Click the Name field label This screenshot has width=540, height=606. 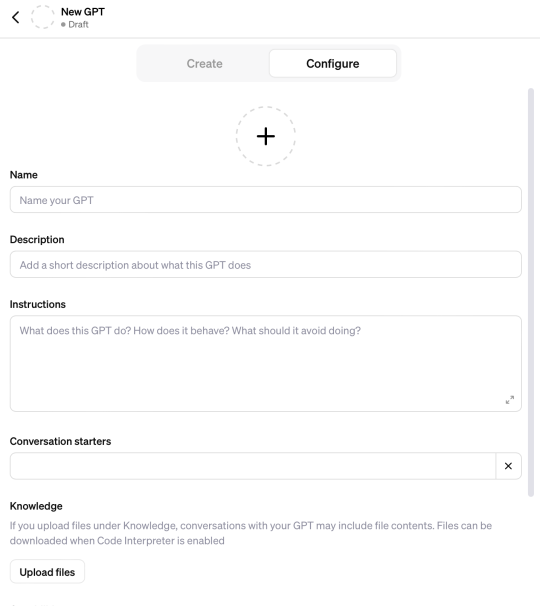tap(24, 175)
